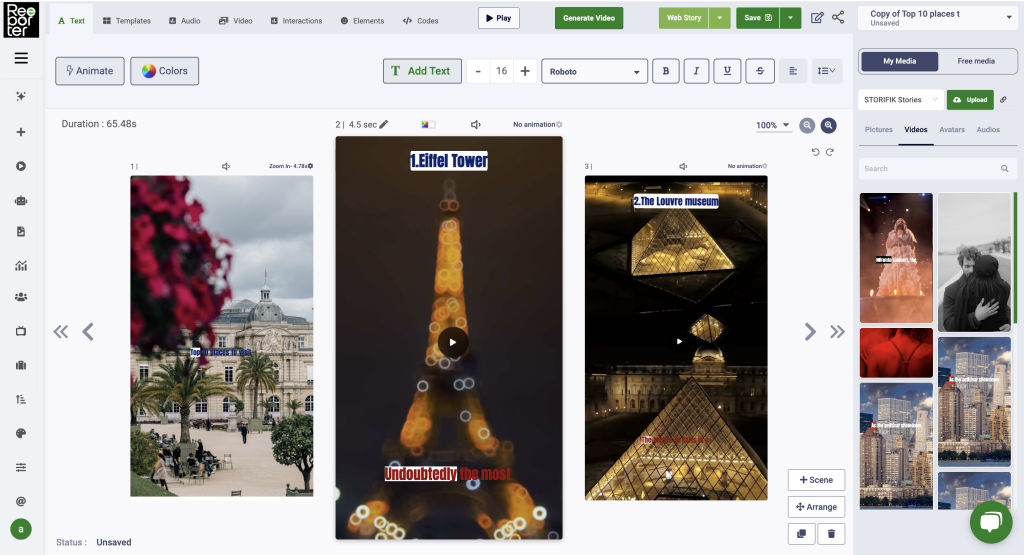Open the document icon in sidebar
The width and height of the screenshot is (1024, 555).
point(21,232)
